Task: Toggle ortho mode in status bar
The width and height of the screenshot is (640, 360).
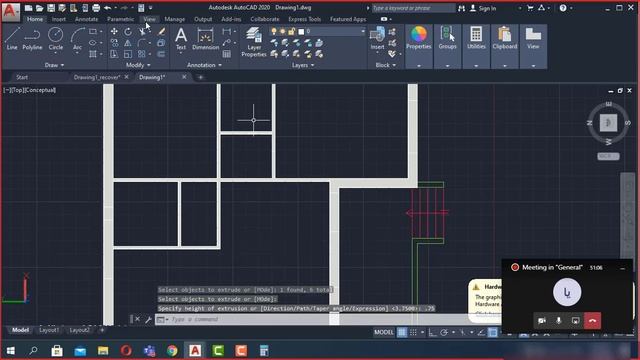Action: [x=433, y=332]
